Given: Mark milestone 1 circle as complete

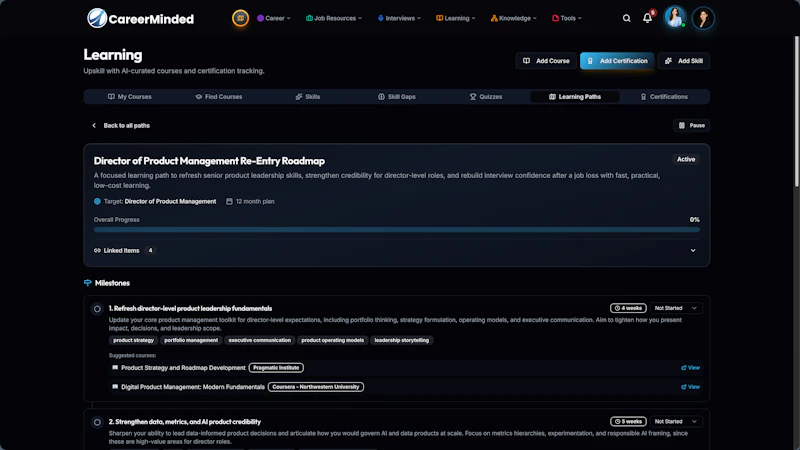Looking at the screenshot, I should point(97,309).
